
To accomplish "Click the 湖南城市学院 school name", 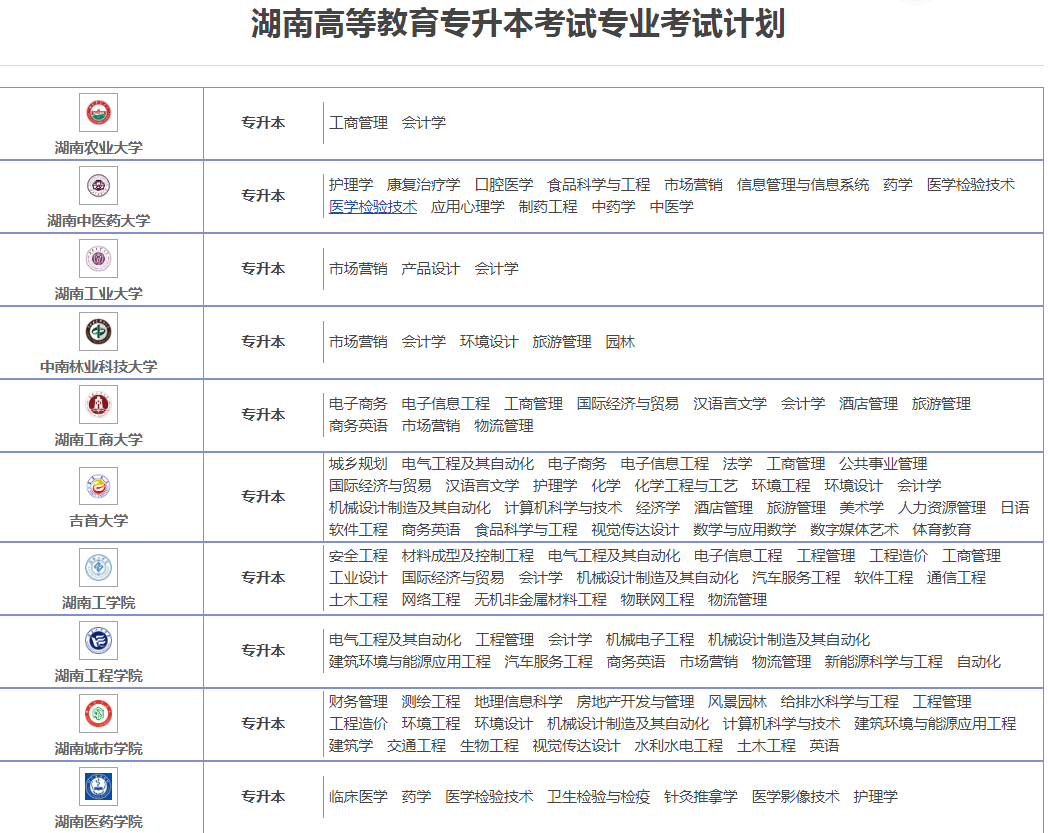I will (98, 749).
